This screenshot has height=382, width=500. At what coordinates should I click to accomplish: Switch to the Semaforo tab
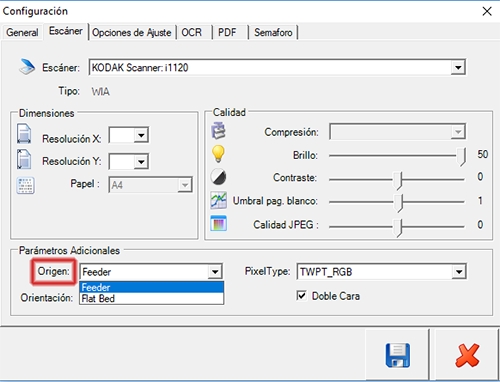point(273,33)
